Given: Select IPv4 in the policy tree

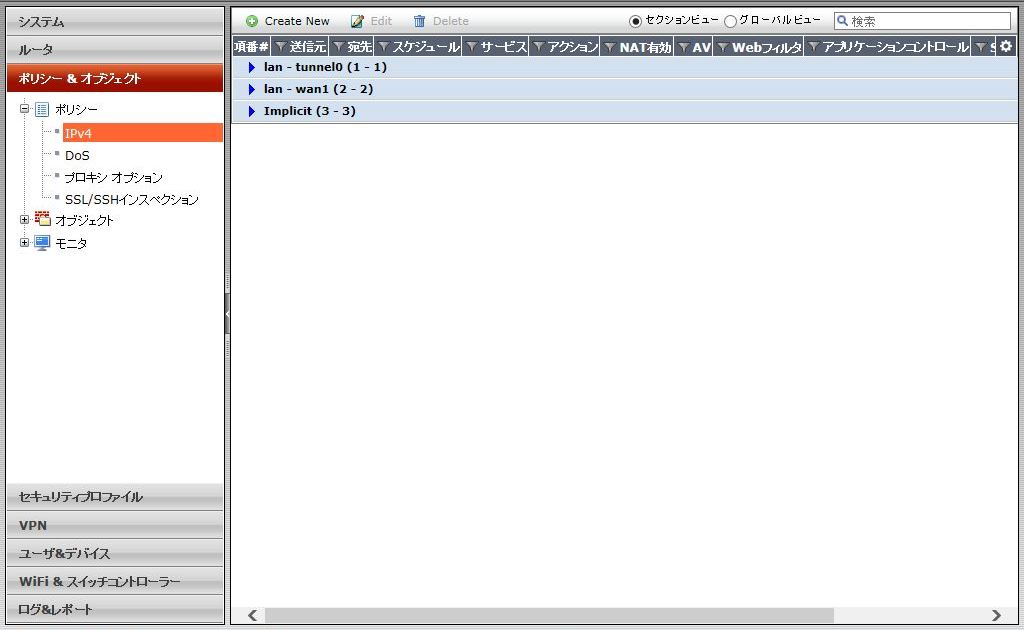Looking at the screenshot, I should [142, 133].
